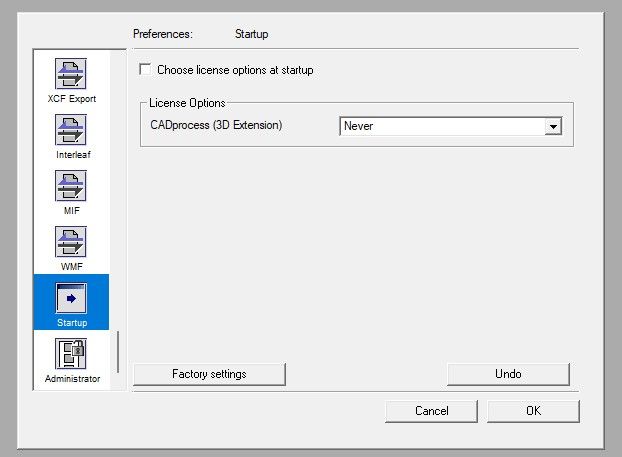Click the License Options group title
The height and width of the screenshot is (457, 622).
[187, 103]
